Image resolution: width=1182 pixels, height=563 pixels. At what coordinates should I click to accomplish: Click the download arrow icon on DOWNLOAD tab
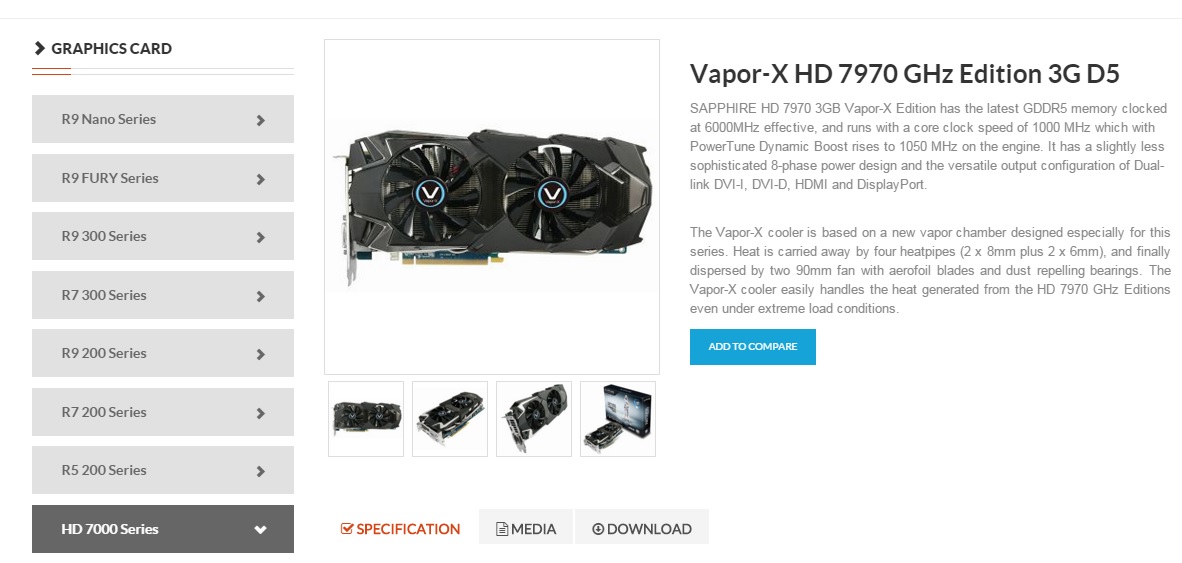[598, 529]
